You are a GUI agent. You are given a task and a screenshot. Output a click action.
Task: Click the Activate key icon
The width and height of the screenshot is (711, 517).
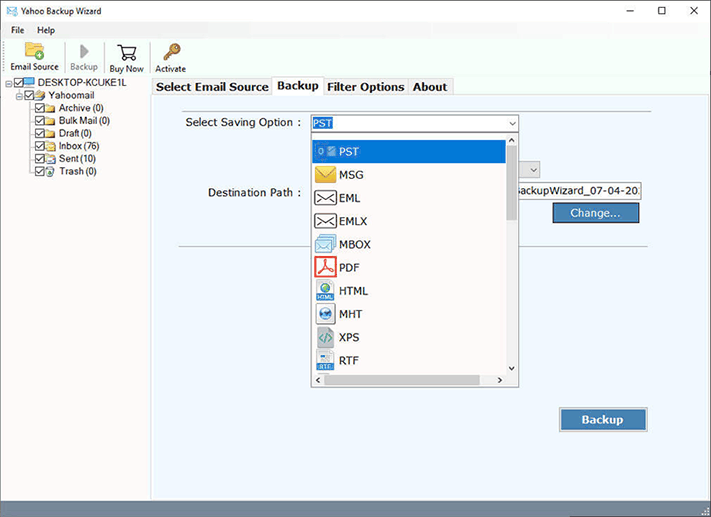coord(170,52)
